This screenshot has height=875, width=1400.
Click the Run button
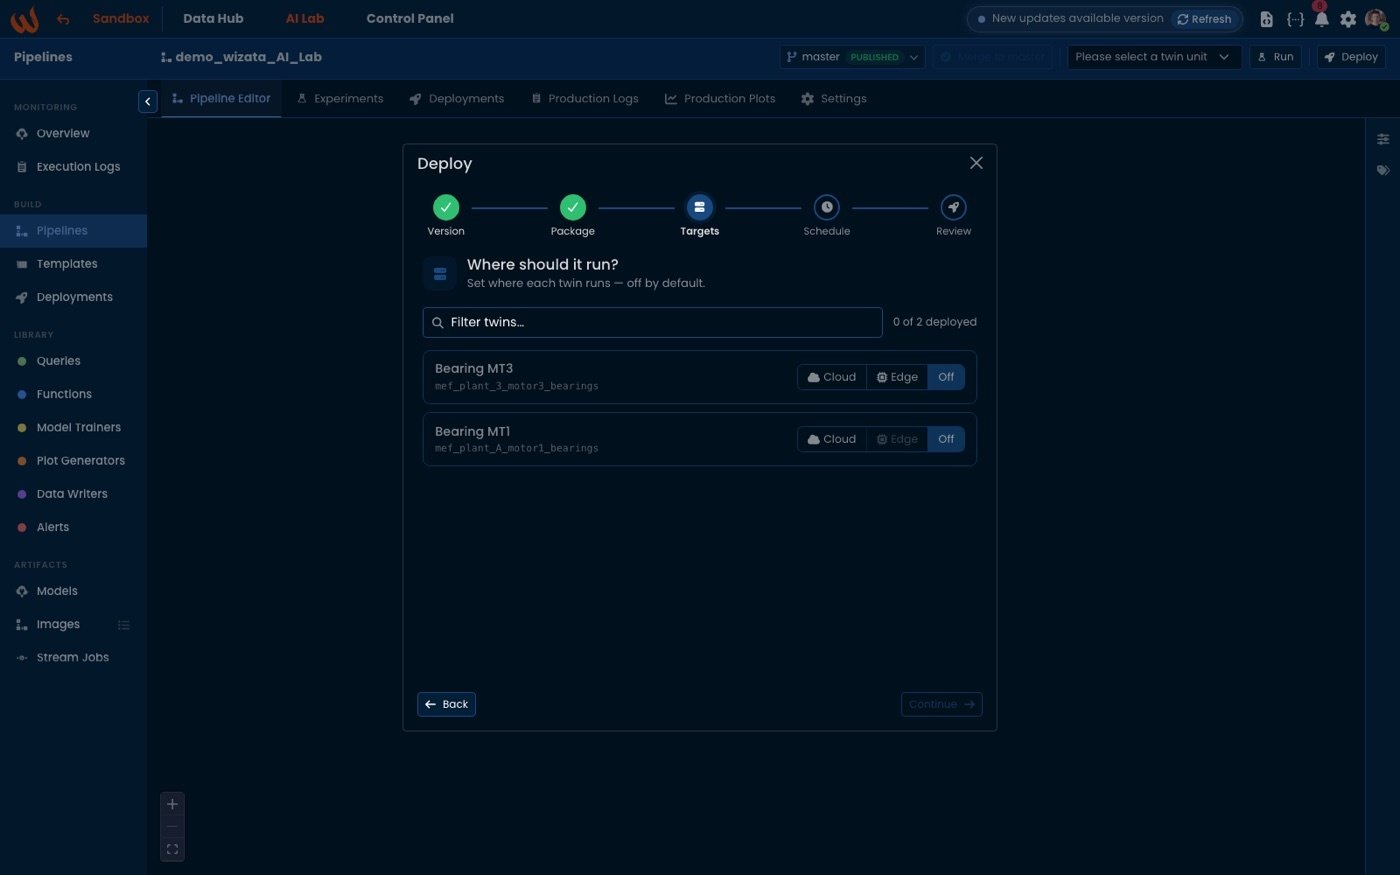pos(1275,57)
